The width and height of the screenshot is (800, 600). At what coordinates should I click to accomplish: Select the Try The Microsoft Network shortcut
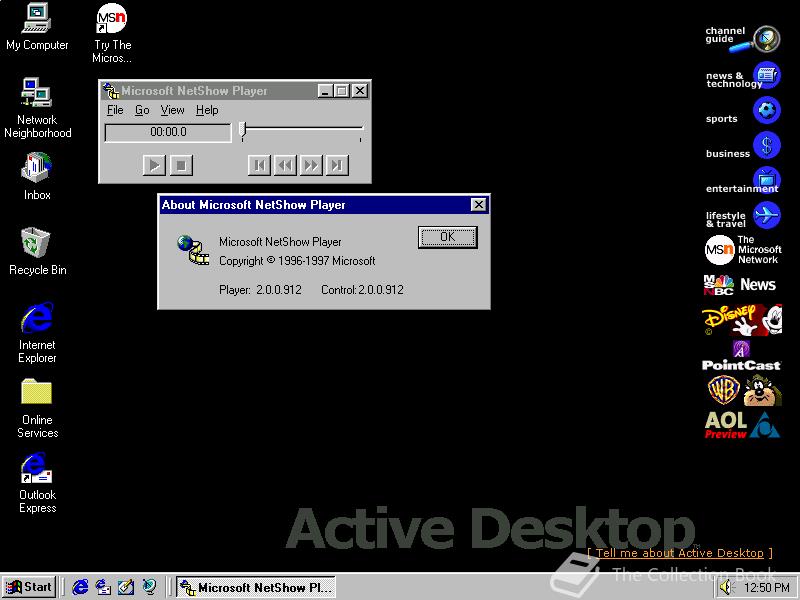112,33
